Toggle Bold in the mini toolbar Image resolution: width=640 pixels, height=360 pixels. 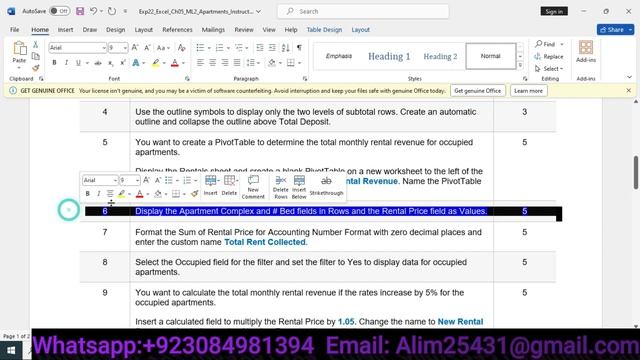click(87, 193)
